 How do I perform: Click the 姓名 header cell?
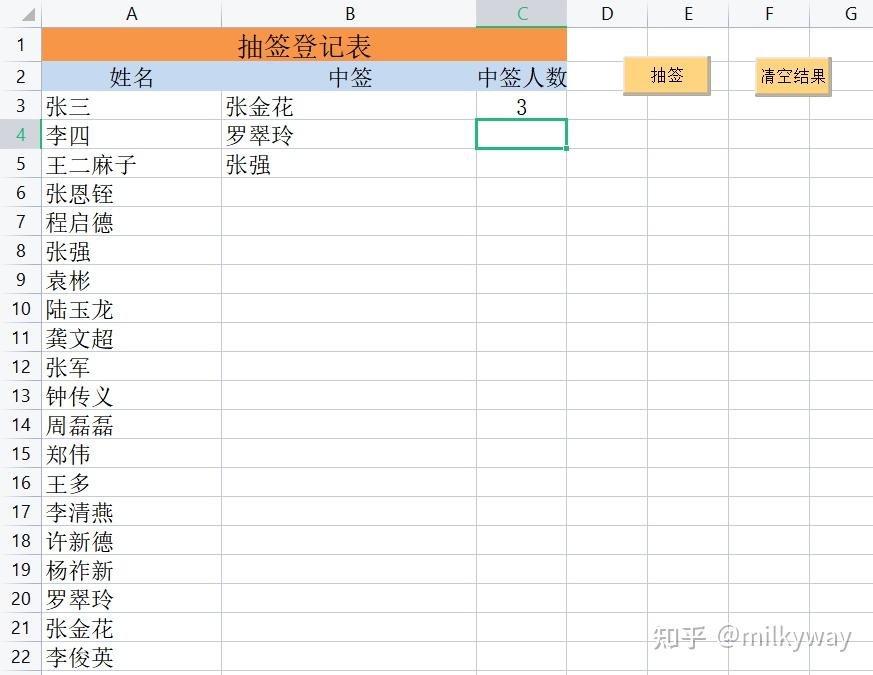131,76
